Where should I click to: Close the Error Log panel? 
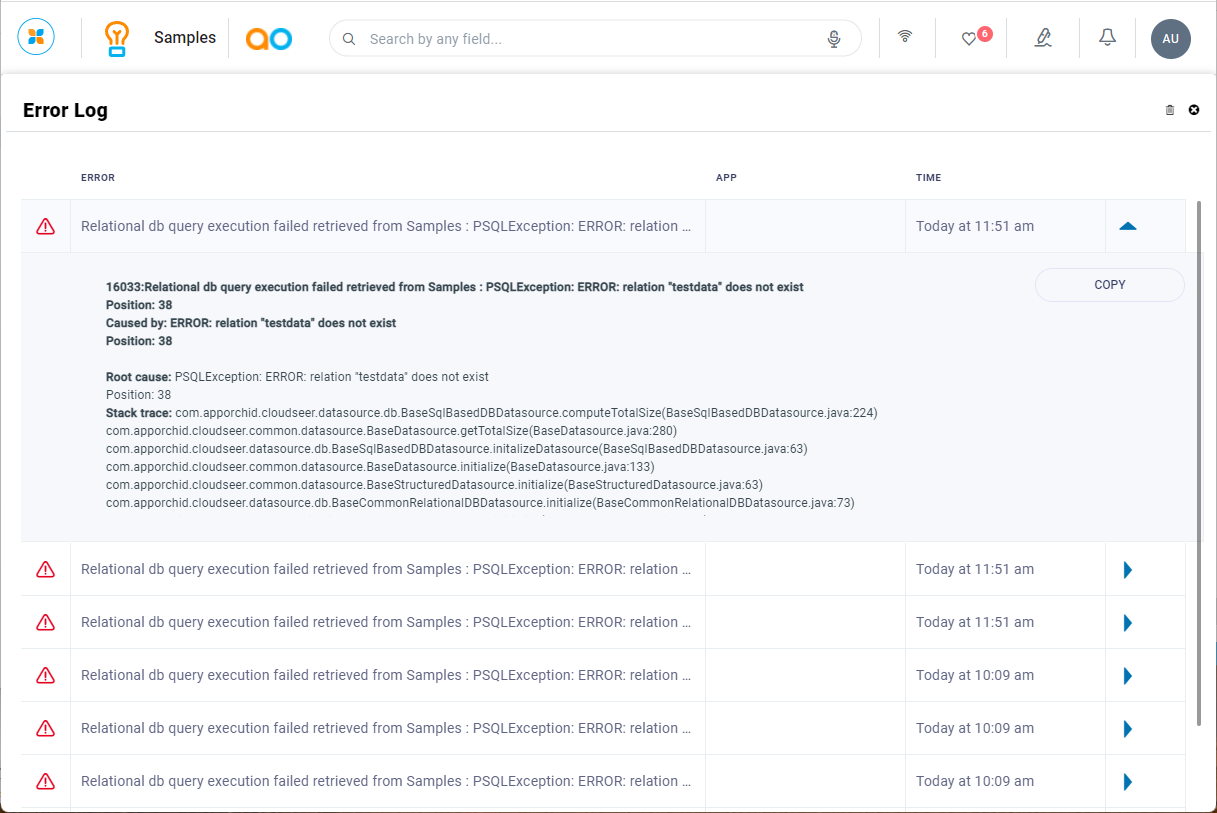click(x=1194, y=110)
